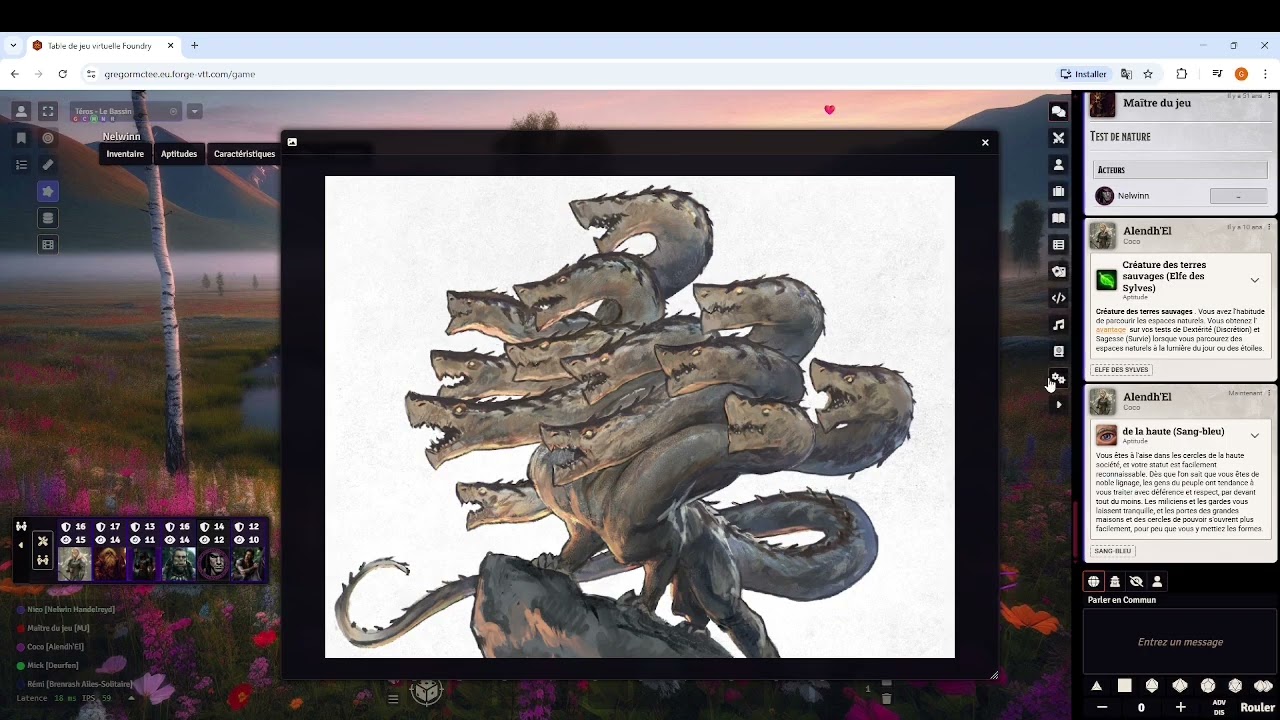Select the green orc party portrait
The width and height of the screenshot is (1280, 720).
179,564
